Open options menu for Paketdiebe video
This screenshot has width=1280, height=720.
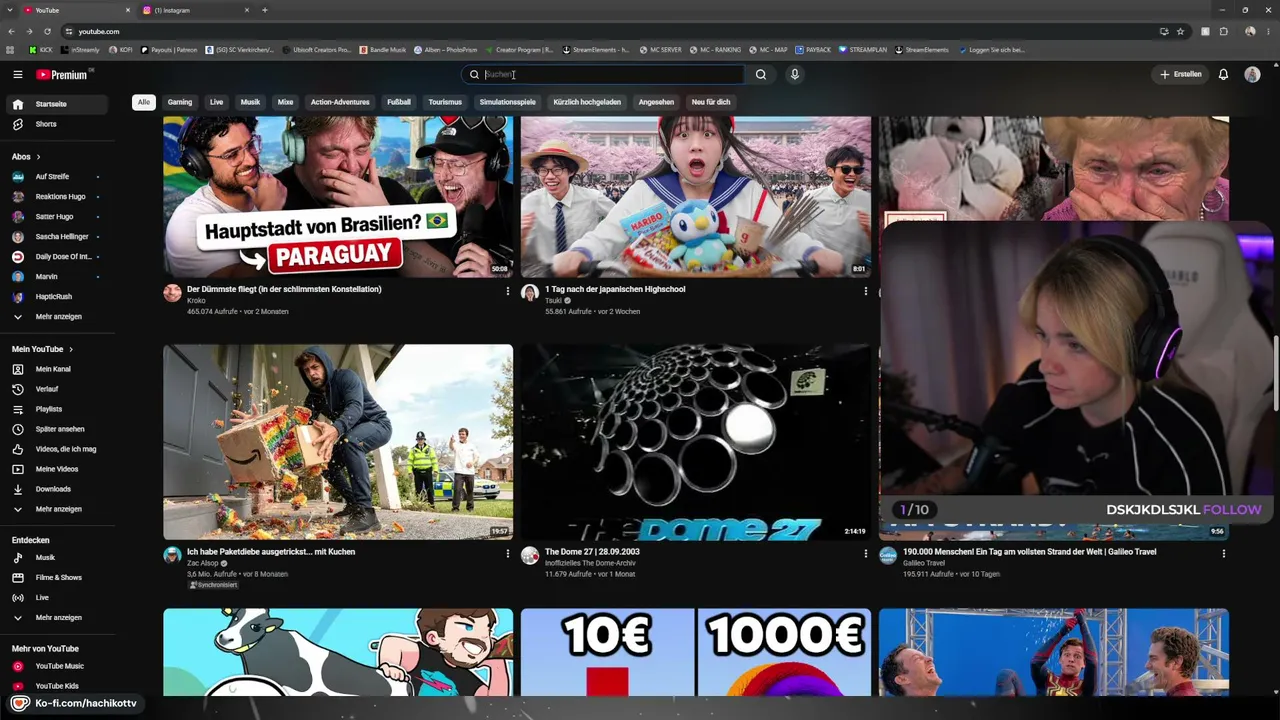[x=508, y=553]
